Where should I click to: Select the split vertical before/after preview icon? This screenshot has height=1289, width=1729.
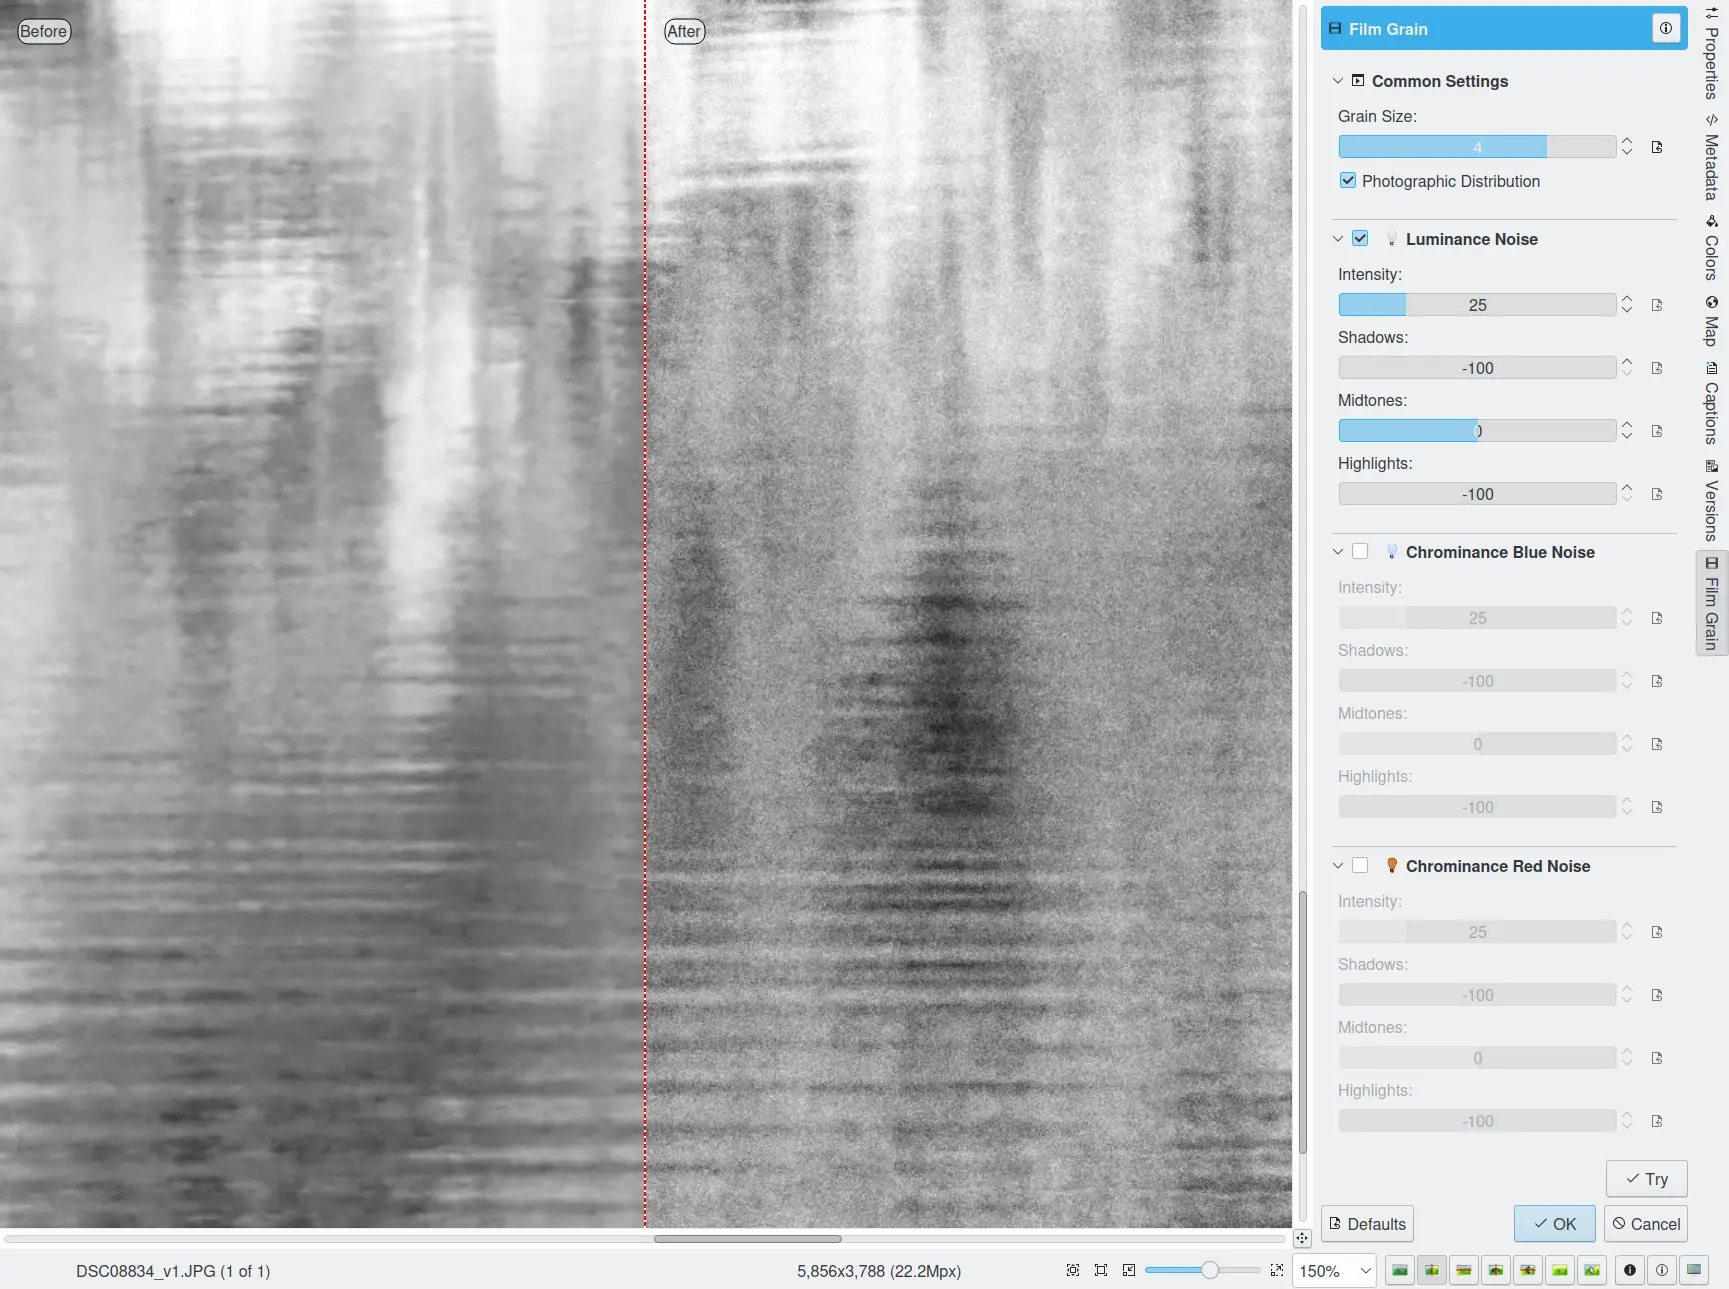point(1432,1270)
